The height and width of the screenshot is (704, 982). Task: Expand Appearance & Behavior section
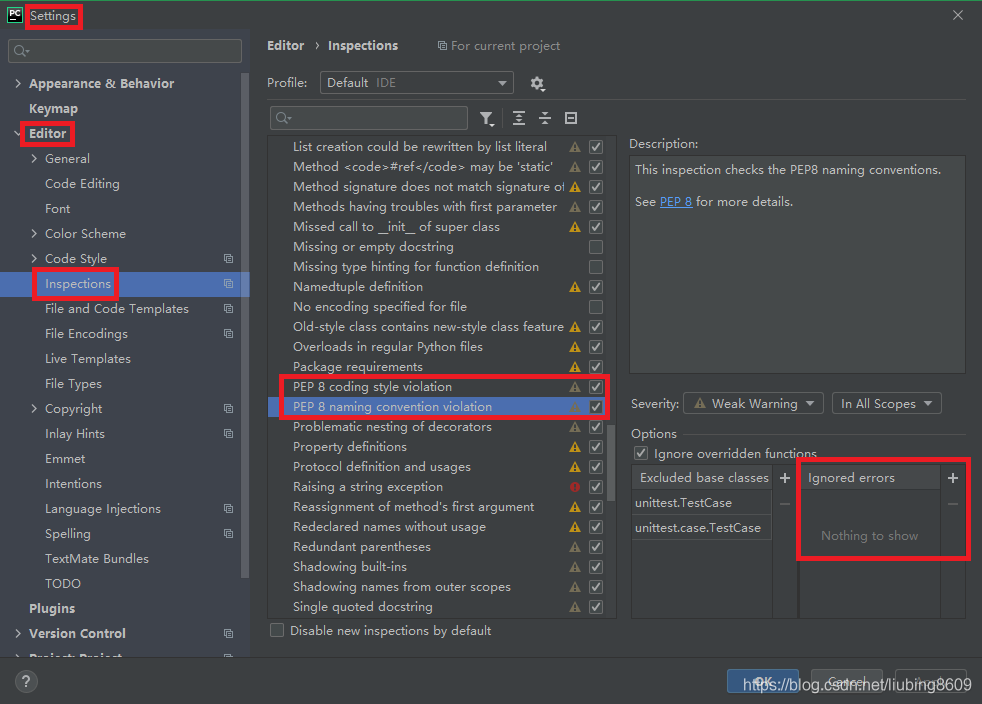[18, 83]
